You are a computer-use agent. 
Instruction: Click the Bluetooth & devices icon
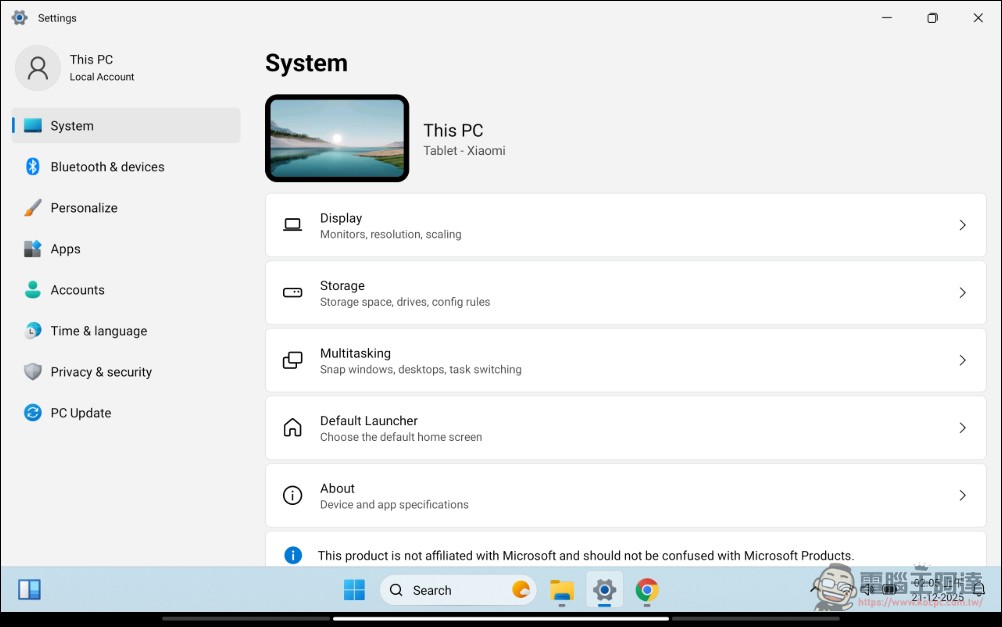pos(33,167)
